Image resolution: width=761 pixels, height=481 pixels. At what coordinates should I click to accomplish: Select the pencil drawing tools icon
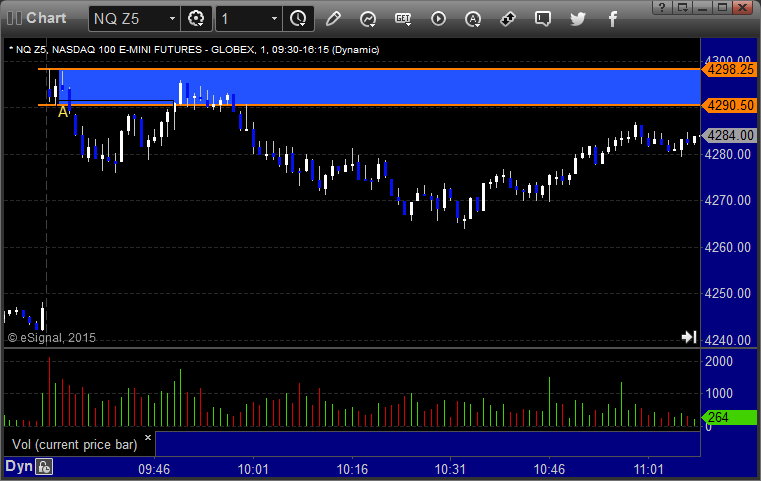click(333, 19)
